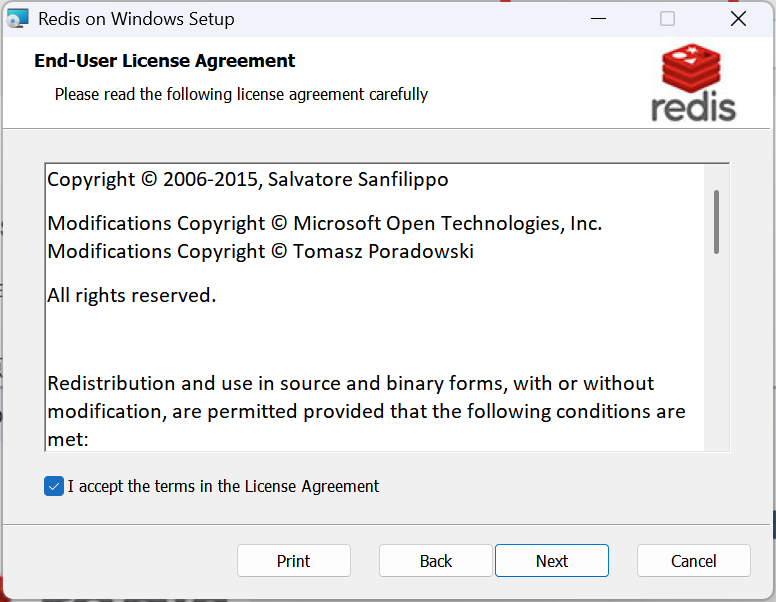
Task: Click the 'Redis on Windows Setup' title text
Action: (136, 19)
